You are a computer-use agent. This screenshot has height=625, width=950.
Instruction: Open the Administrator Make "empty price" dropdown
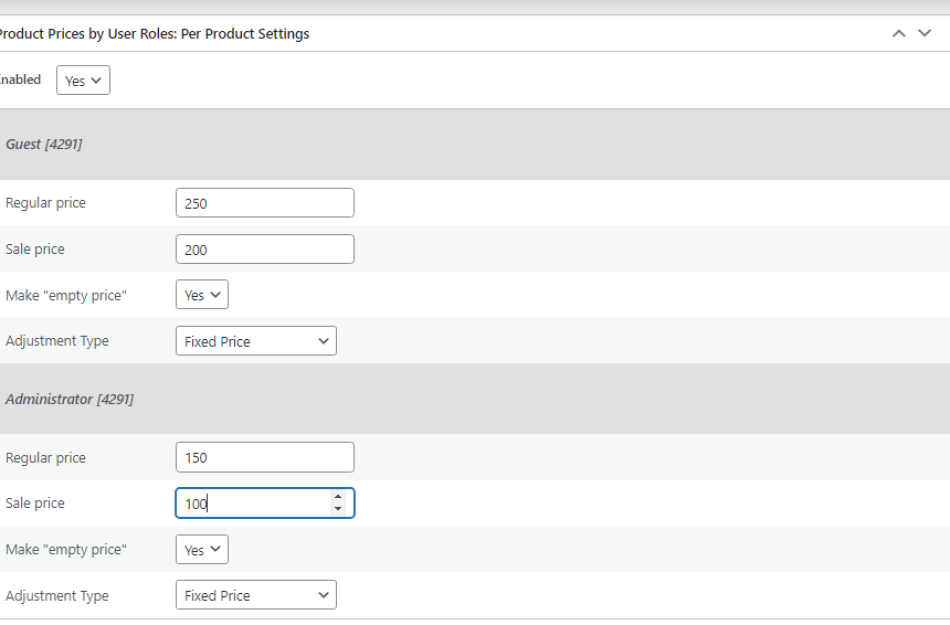(202, 549)
